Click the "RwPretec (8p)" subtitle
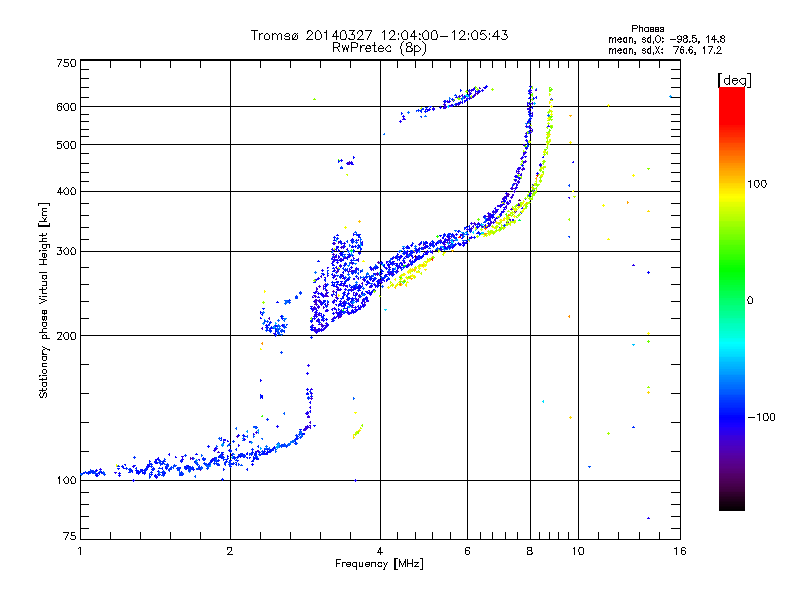 tap(379, 48)
